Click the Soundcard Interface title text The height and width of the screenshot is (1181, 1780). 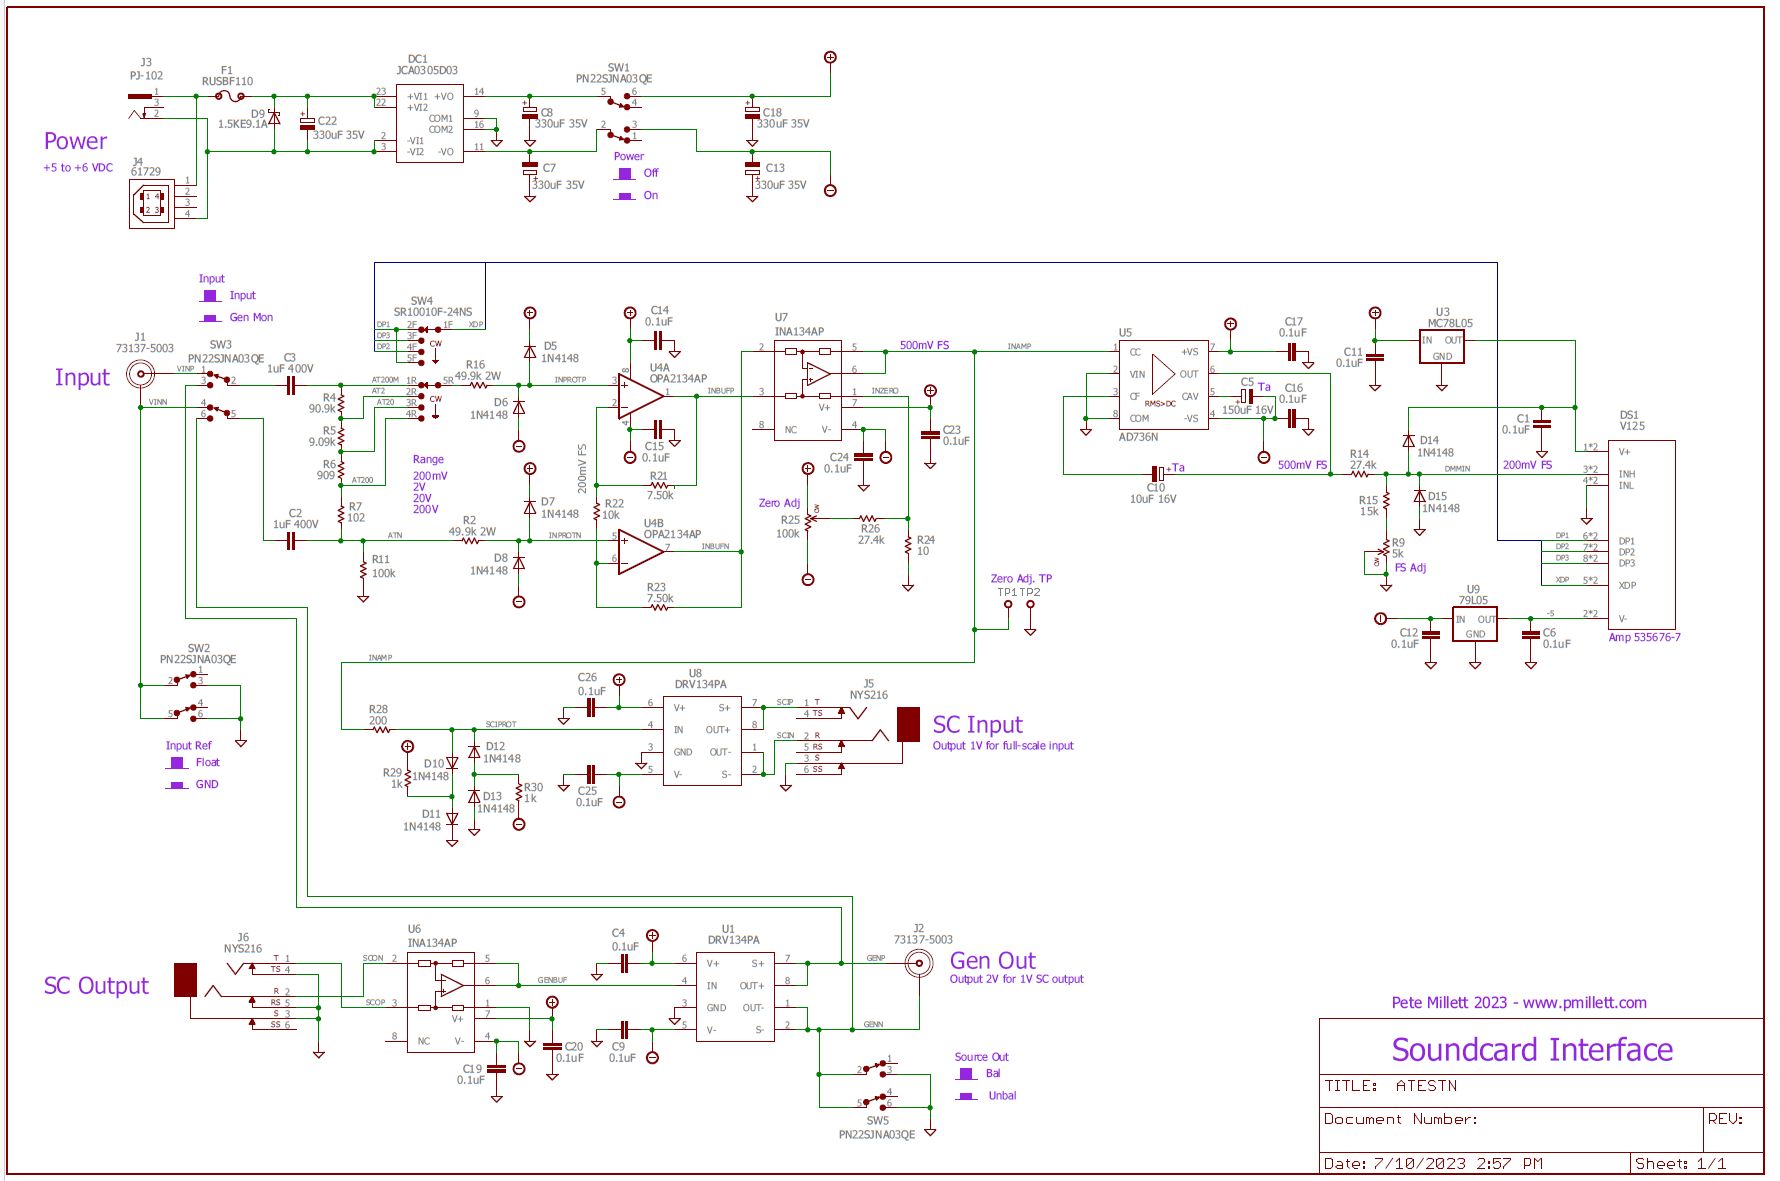(x=1531, y=1049)
